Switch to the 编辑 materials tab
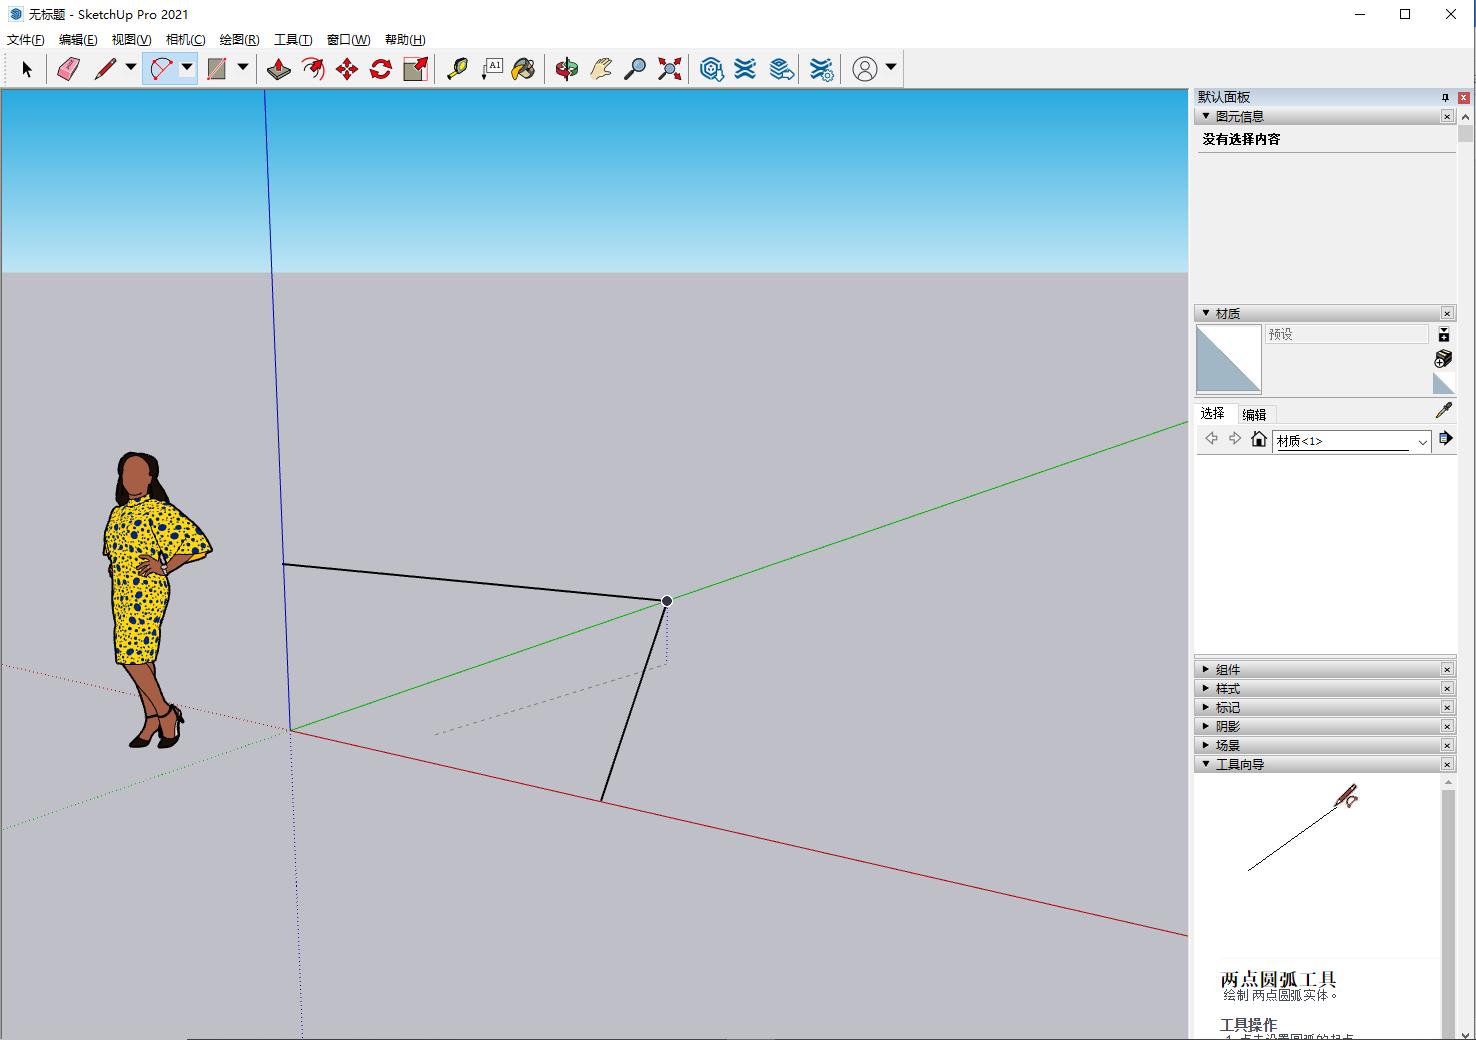This screenshot has width=1476, height=1040. [1254, 414]
